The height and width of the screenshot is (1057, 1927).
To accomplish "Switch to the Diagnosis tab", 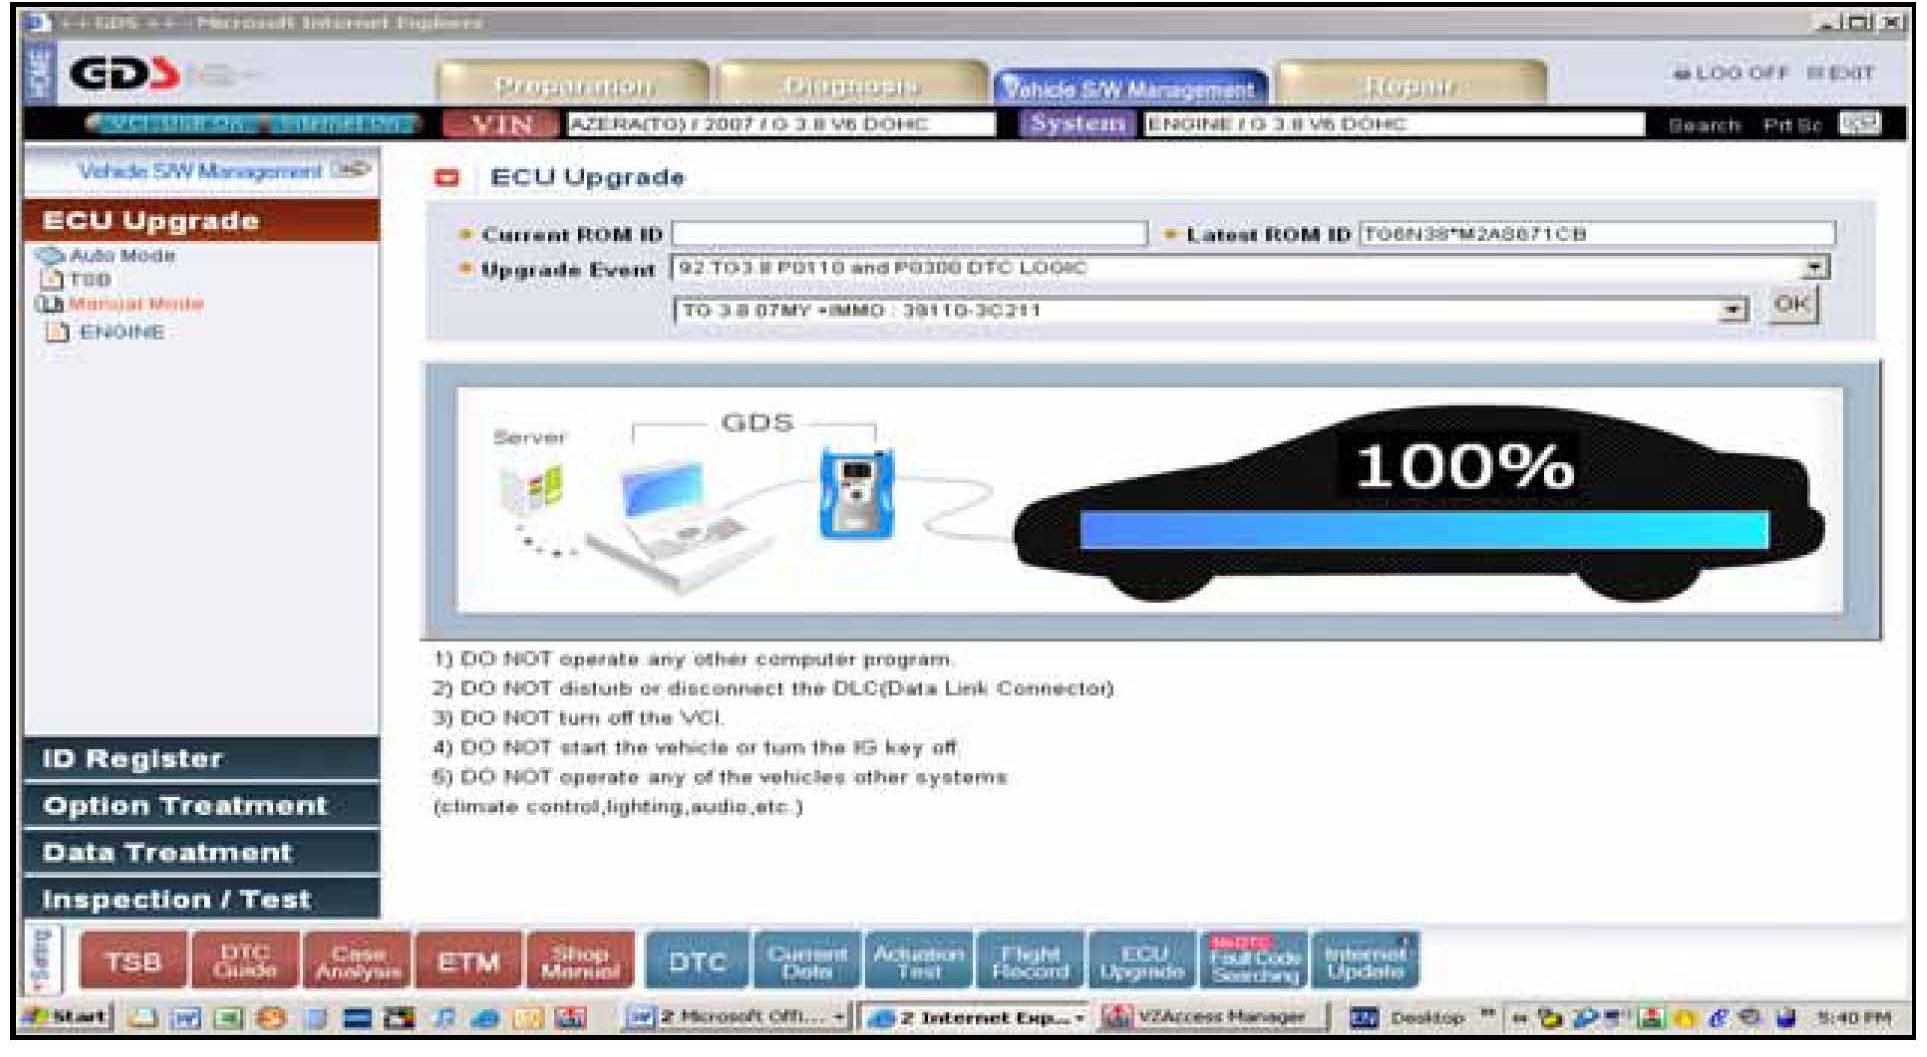I will (x=851, y=86).
